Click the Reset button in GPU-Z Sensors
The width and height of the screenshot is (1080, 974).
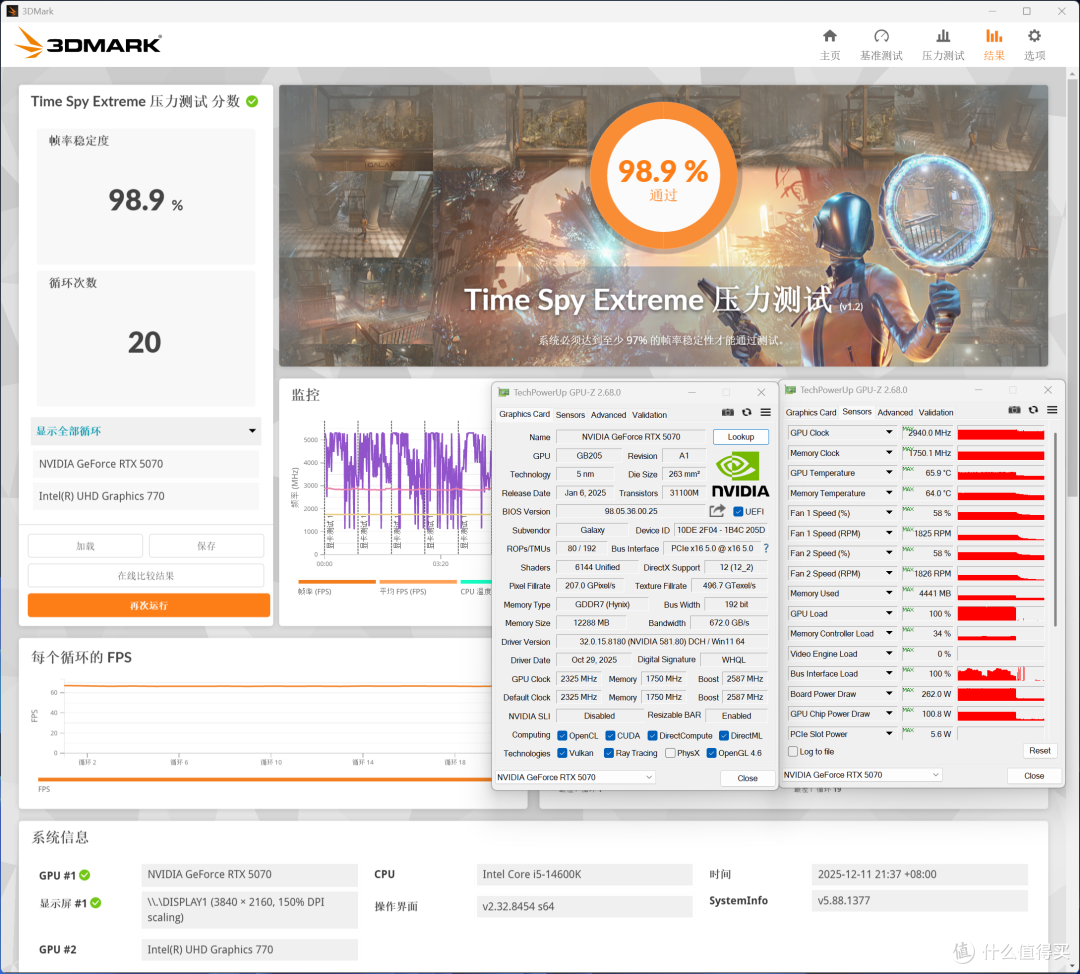[1039, 751]
